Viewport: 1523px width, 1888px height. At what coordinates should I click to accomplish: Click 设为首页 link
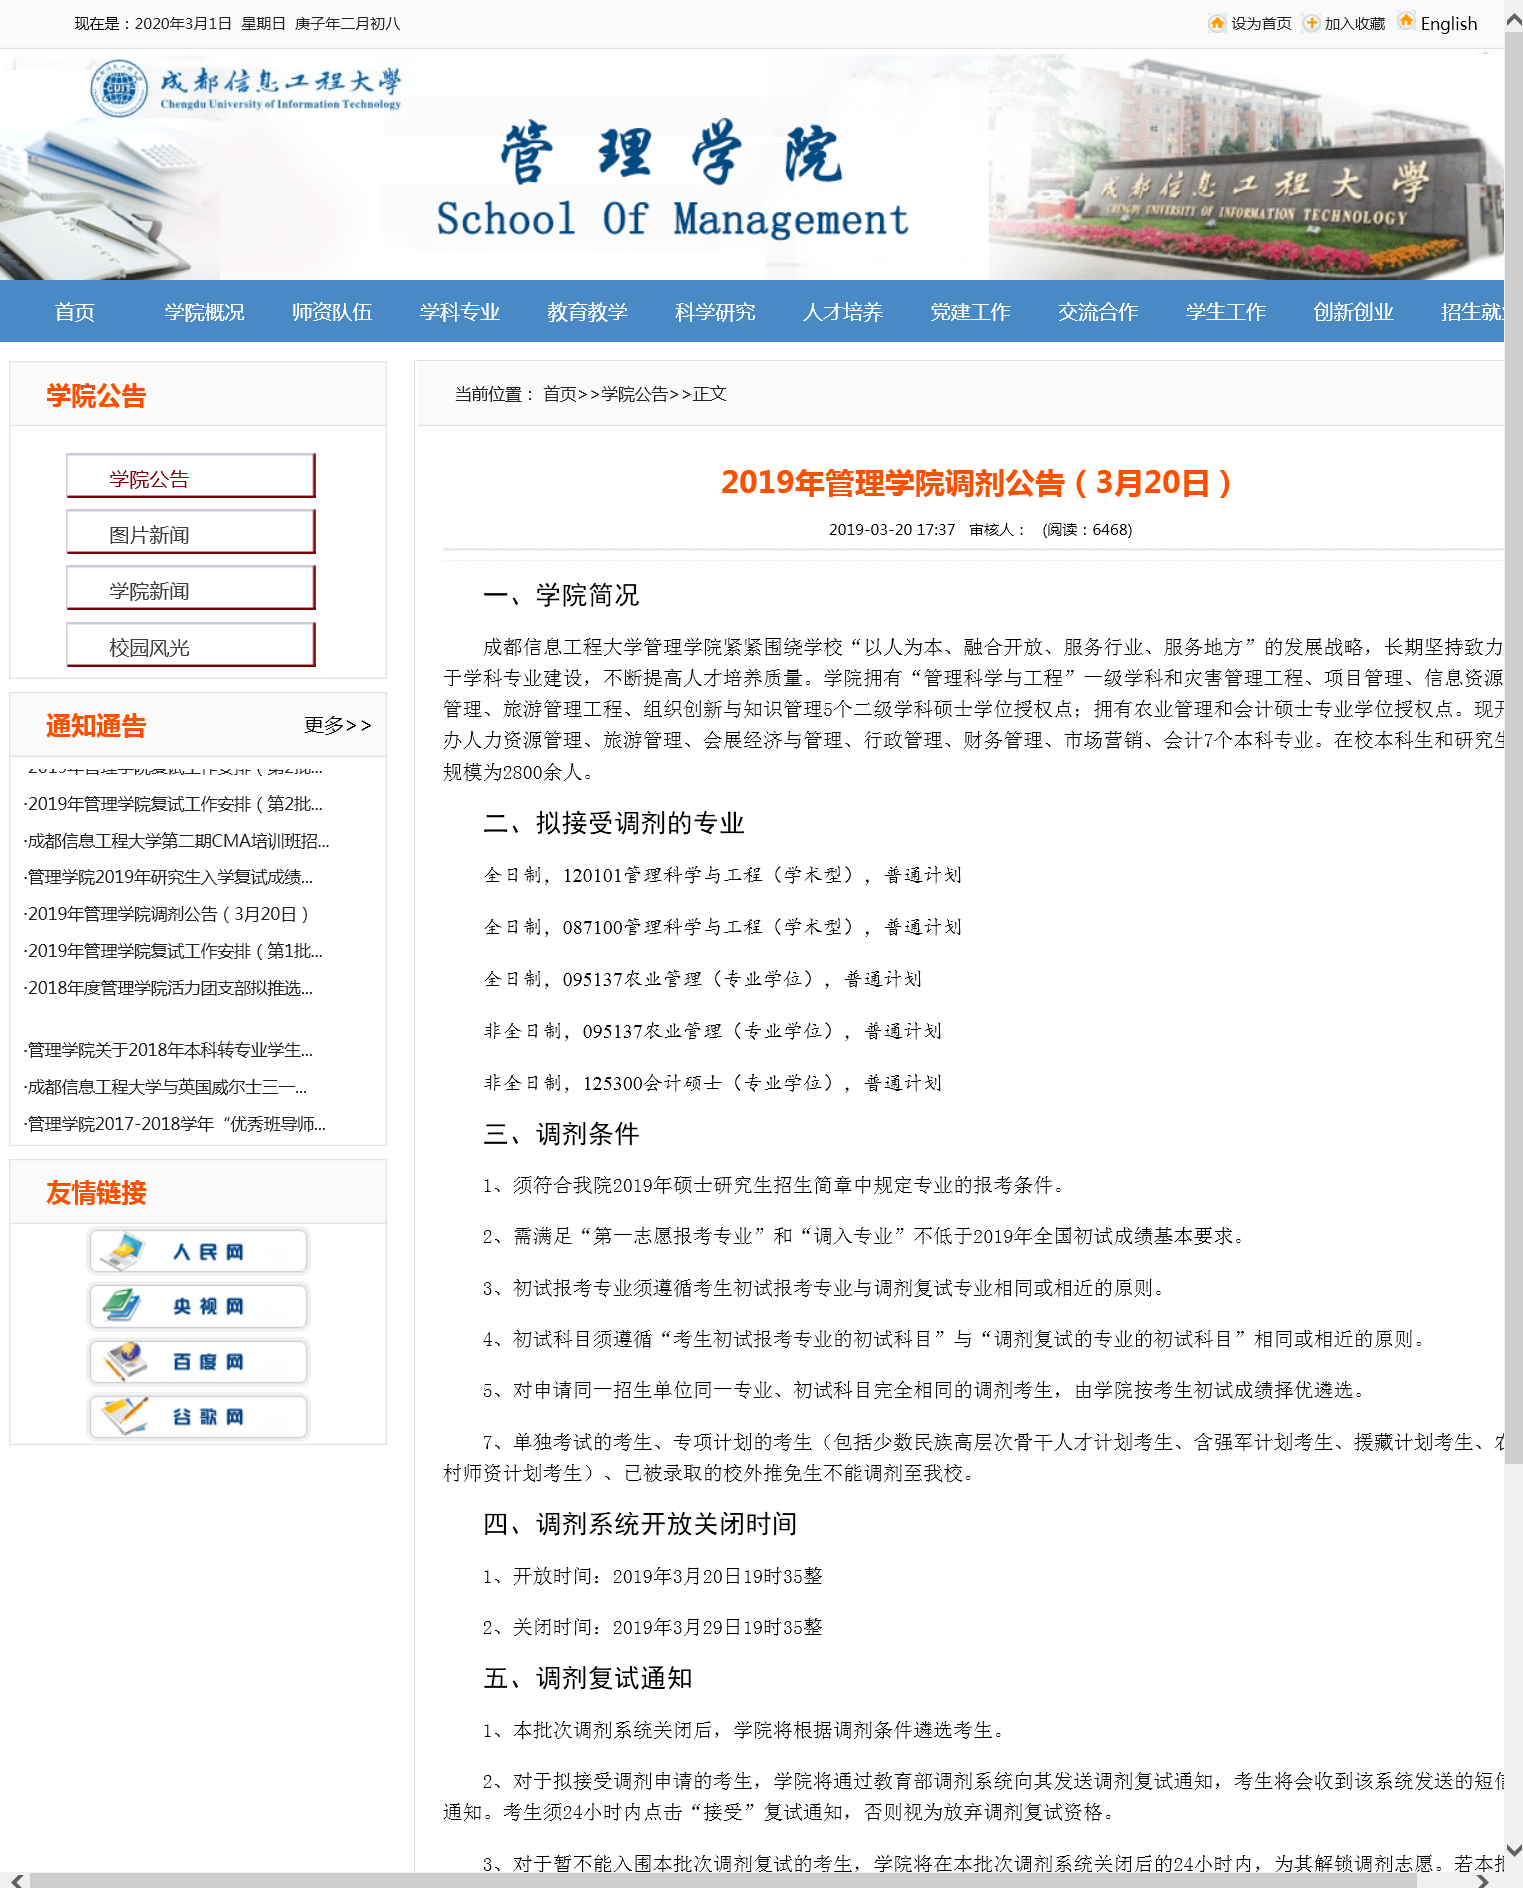[x=1261, y=24]
